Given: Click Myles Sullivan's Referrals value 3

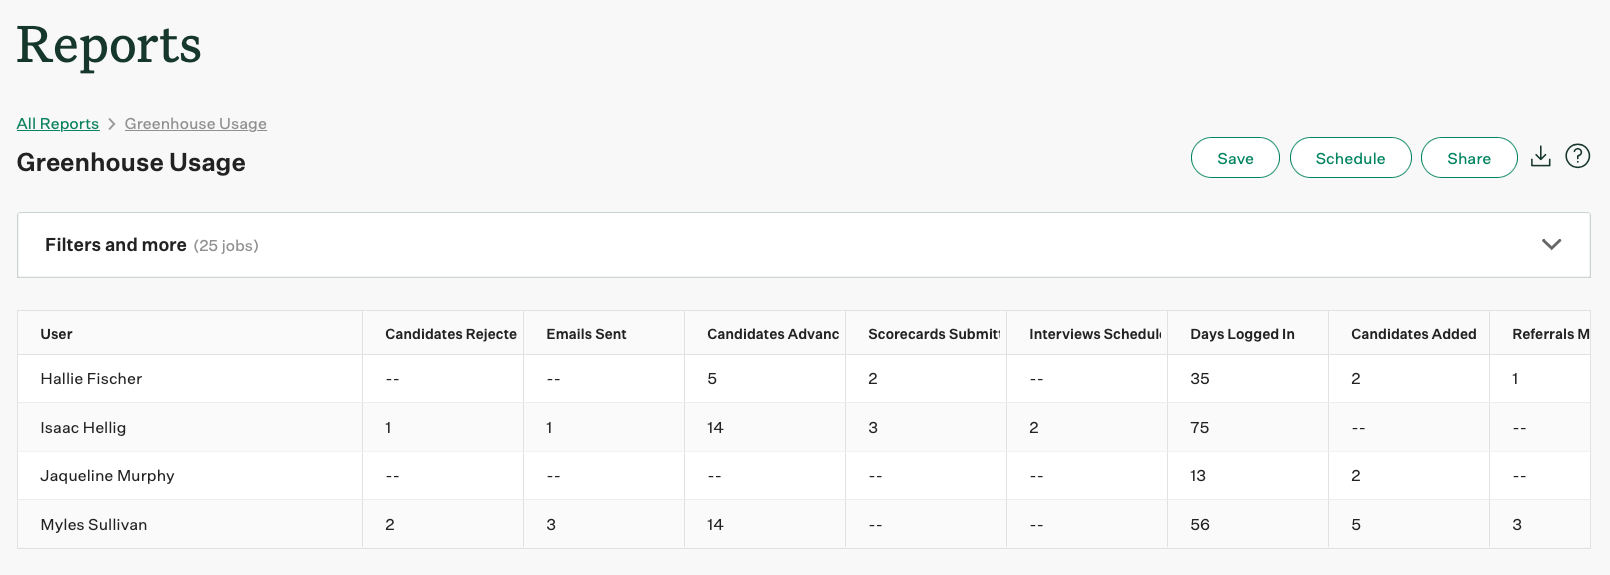Looking at the screenshot, I should click(x=1517, y=525).
